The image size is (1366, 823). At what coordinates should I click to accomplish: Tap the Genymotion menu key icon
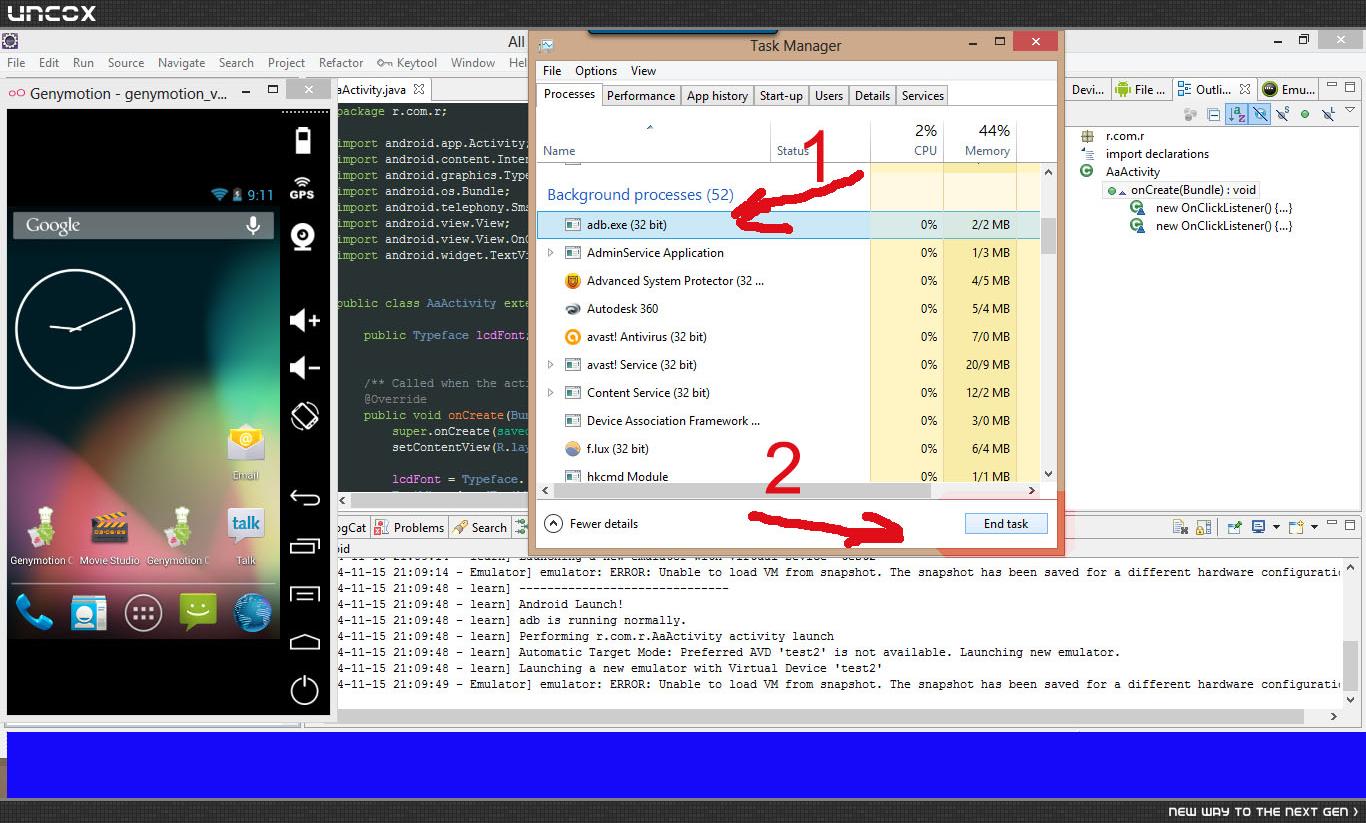point(304,595)
